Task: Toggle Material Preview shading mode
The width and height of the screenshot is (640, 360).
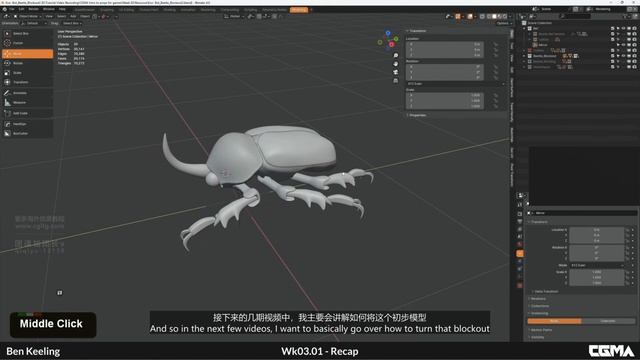Action: (x=500, y=16)
